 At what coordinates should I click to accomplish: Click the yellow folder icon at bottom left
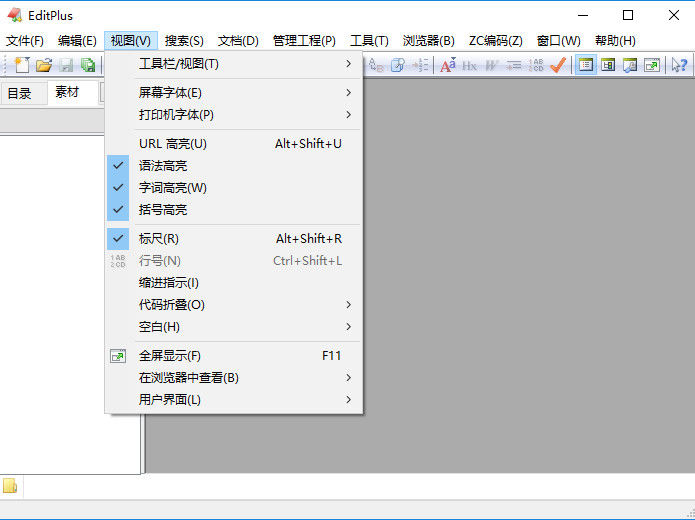(x=10, y=486)
